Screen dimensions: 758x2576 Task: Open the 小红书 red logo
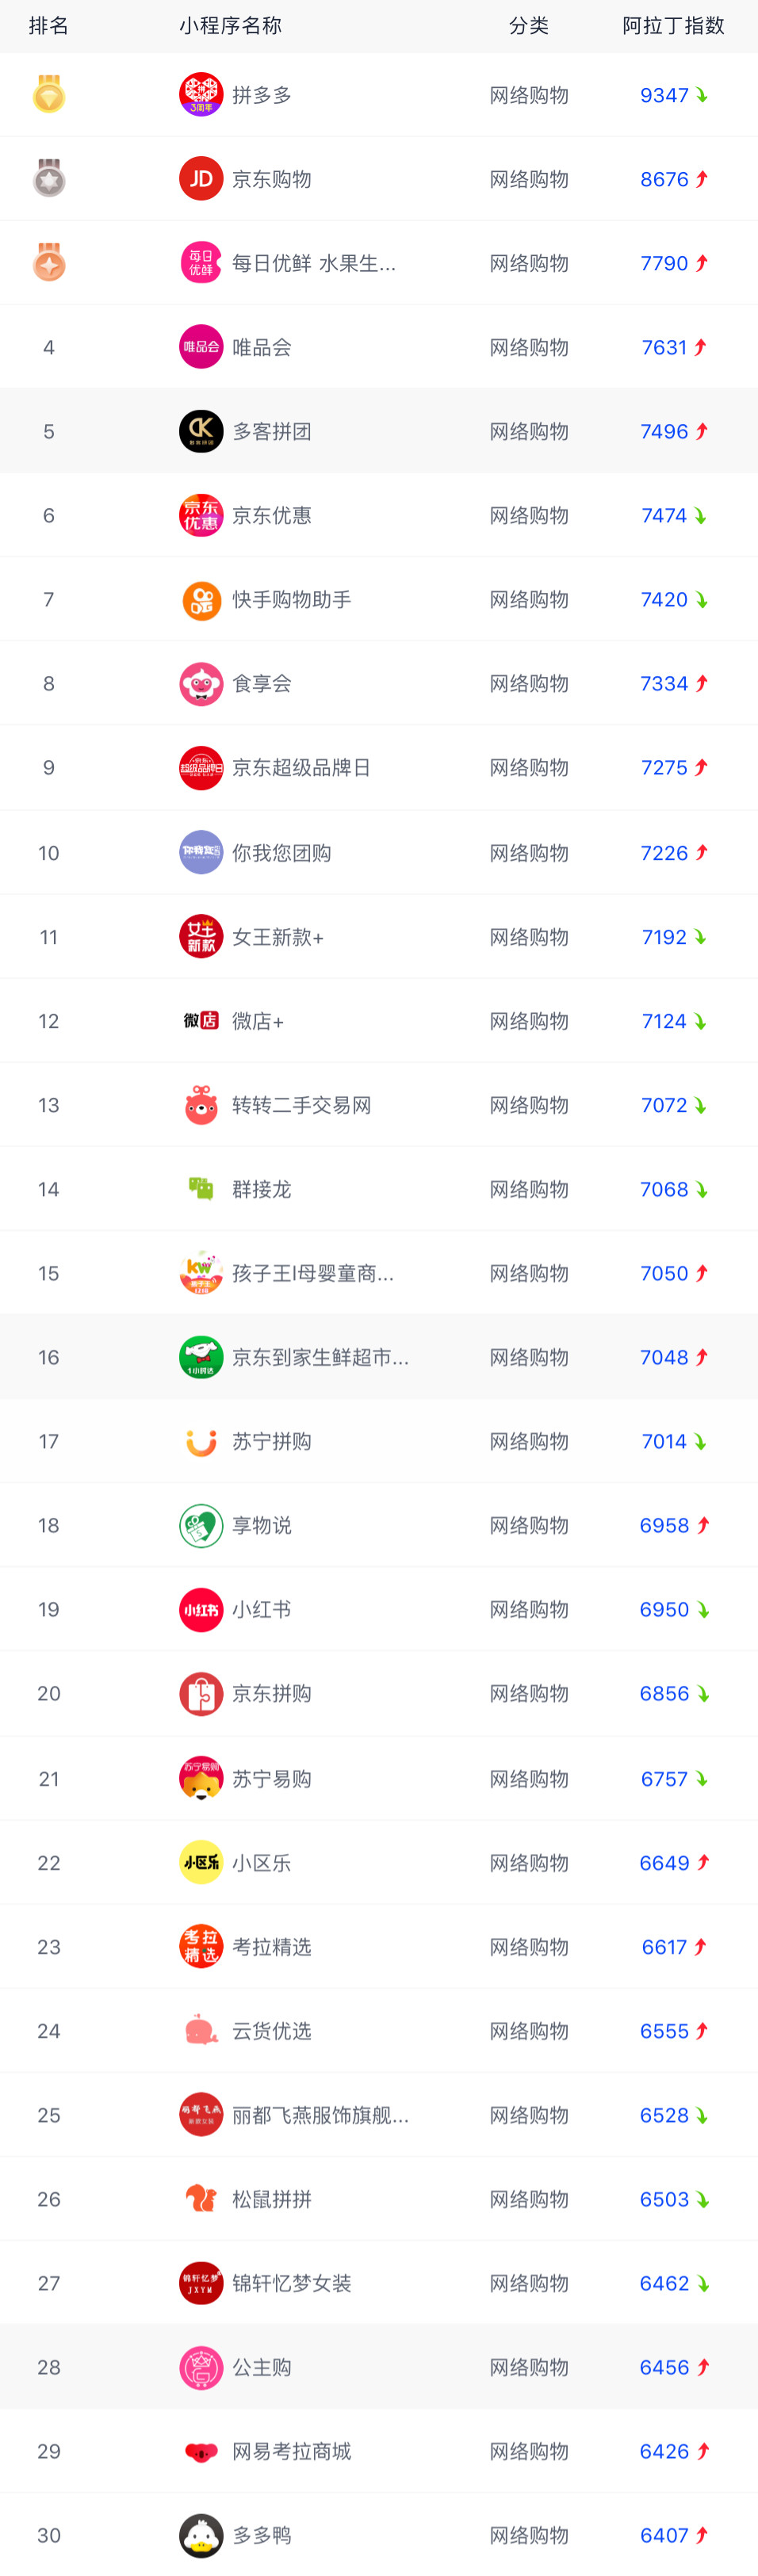[x=201, y=1609]
